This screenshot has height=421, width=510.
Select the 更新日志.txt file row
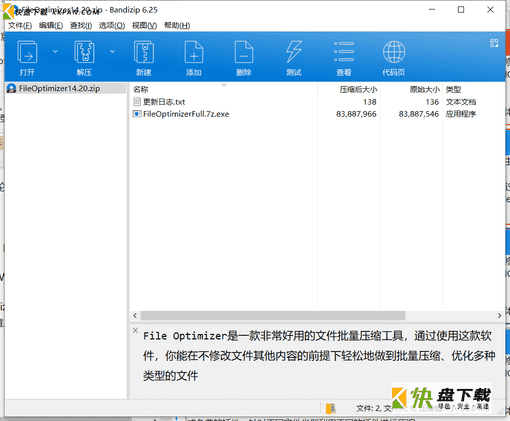tap(317, 102)
